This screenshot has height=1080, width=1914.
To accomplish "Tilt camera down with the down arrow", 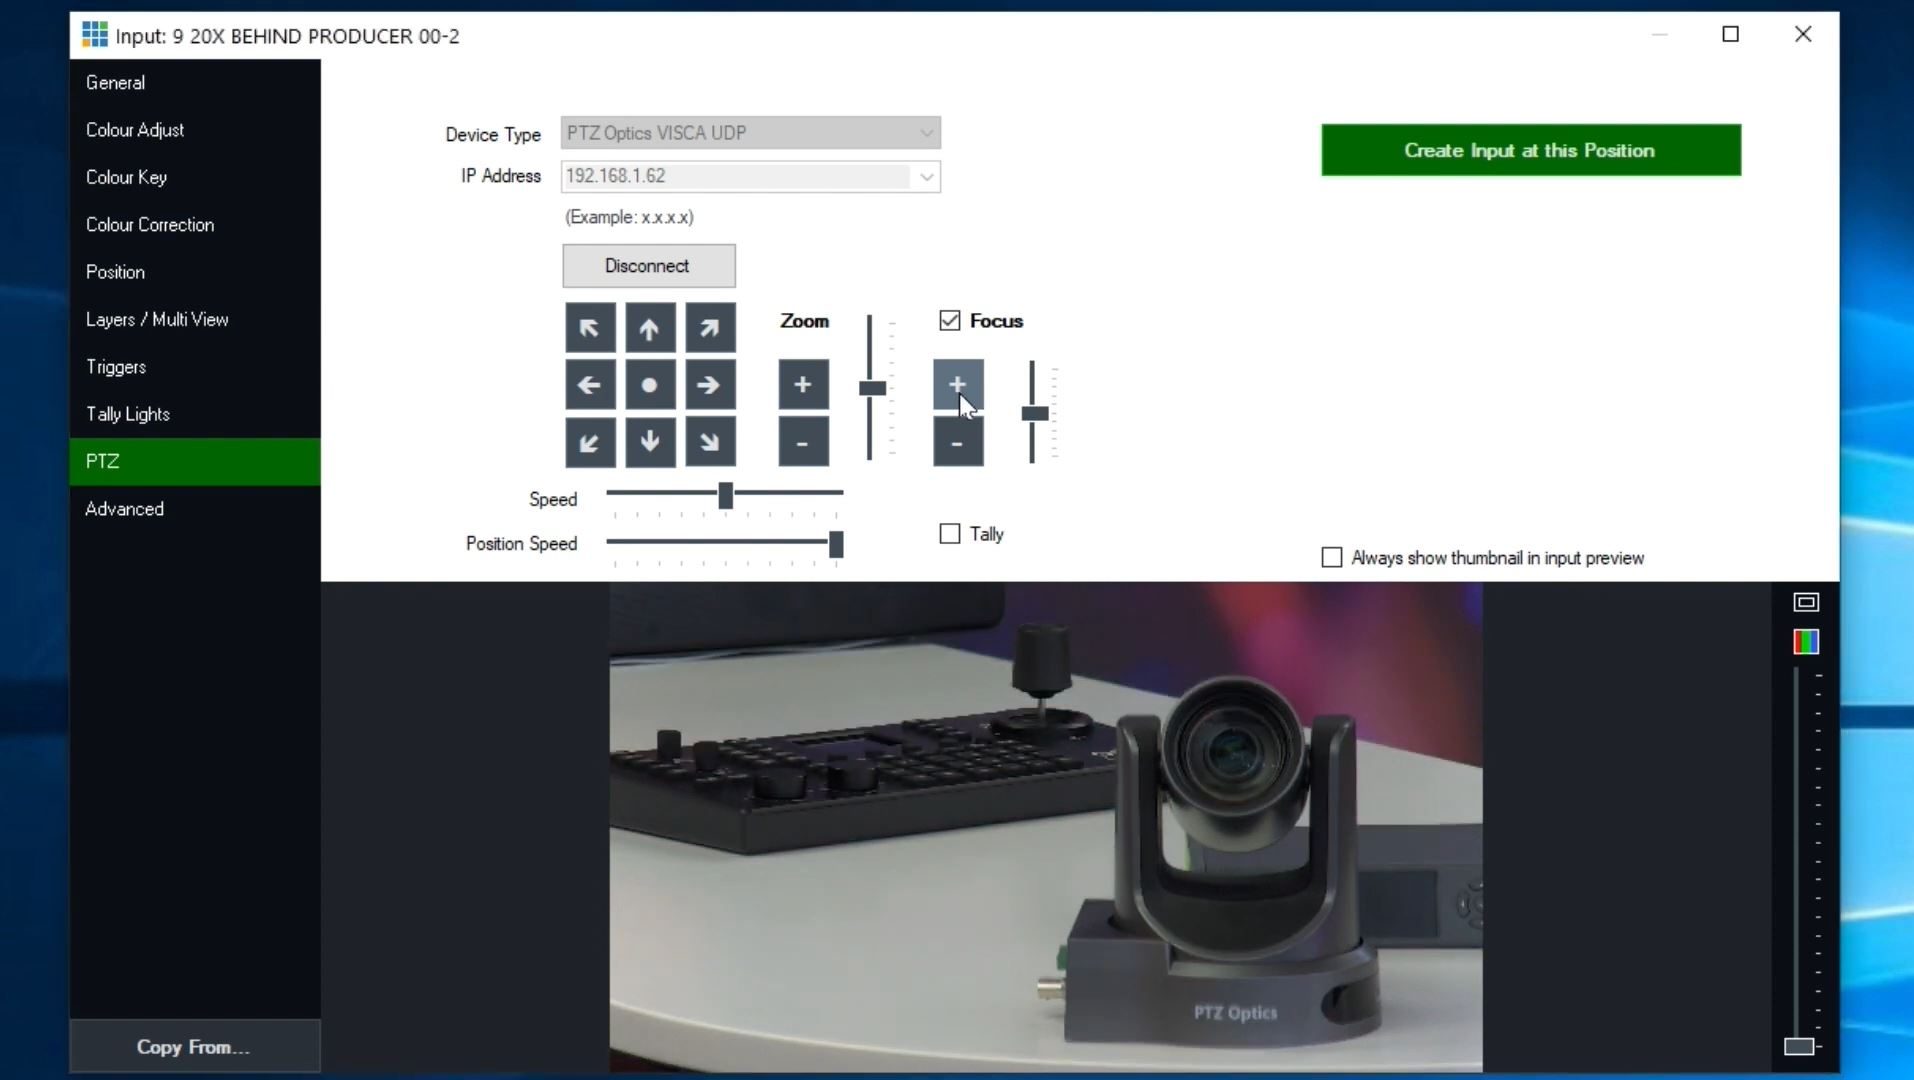I will pos(650,442).
